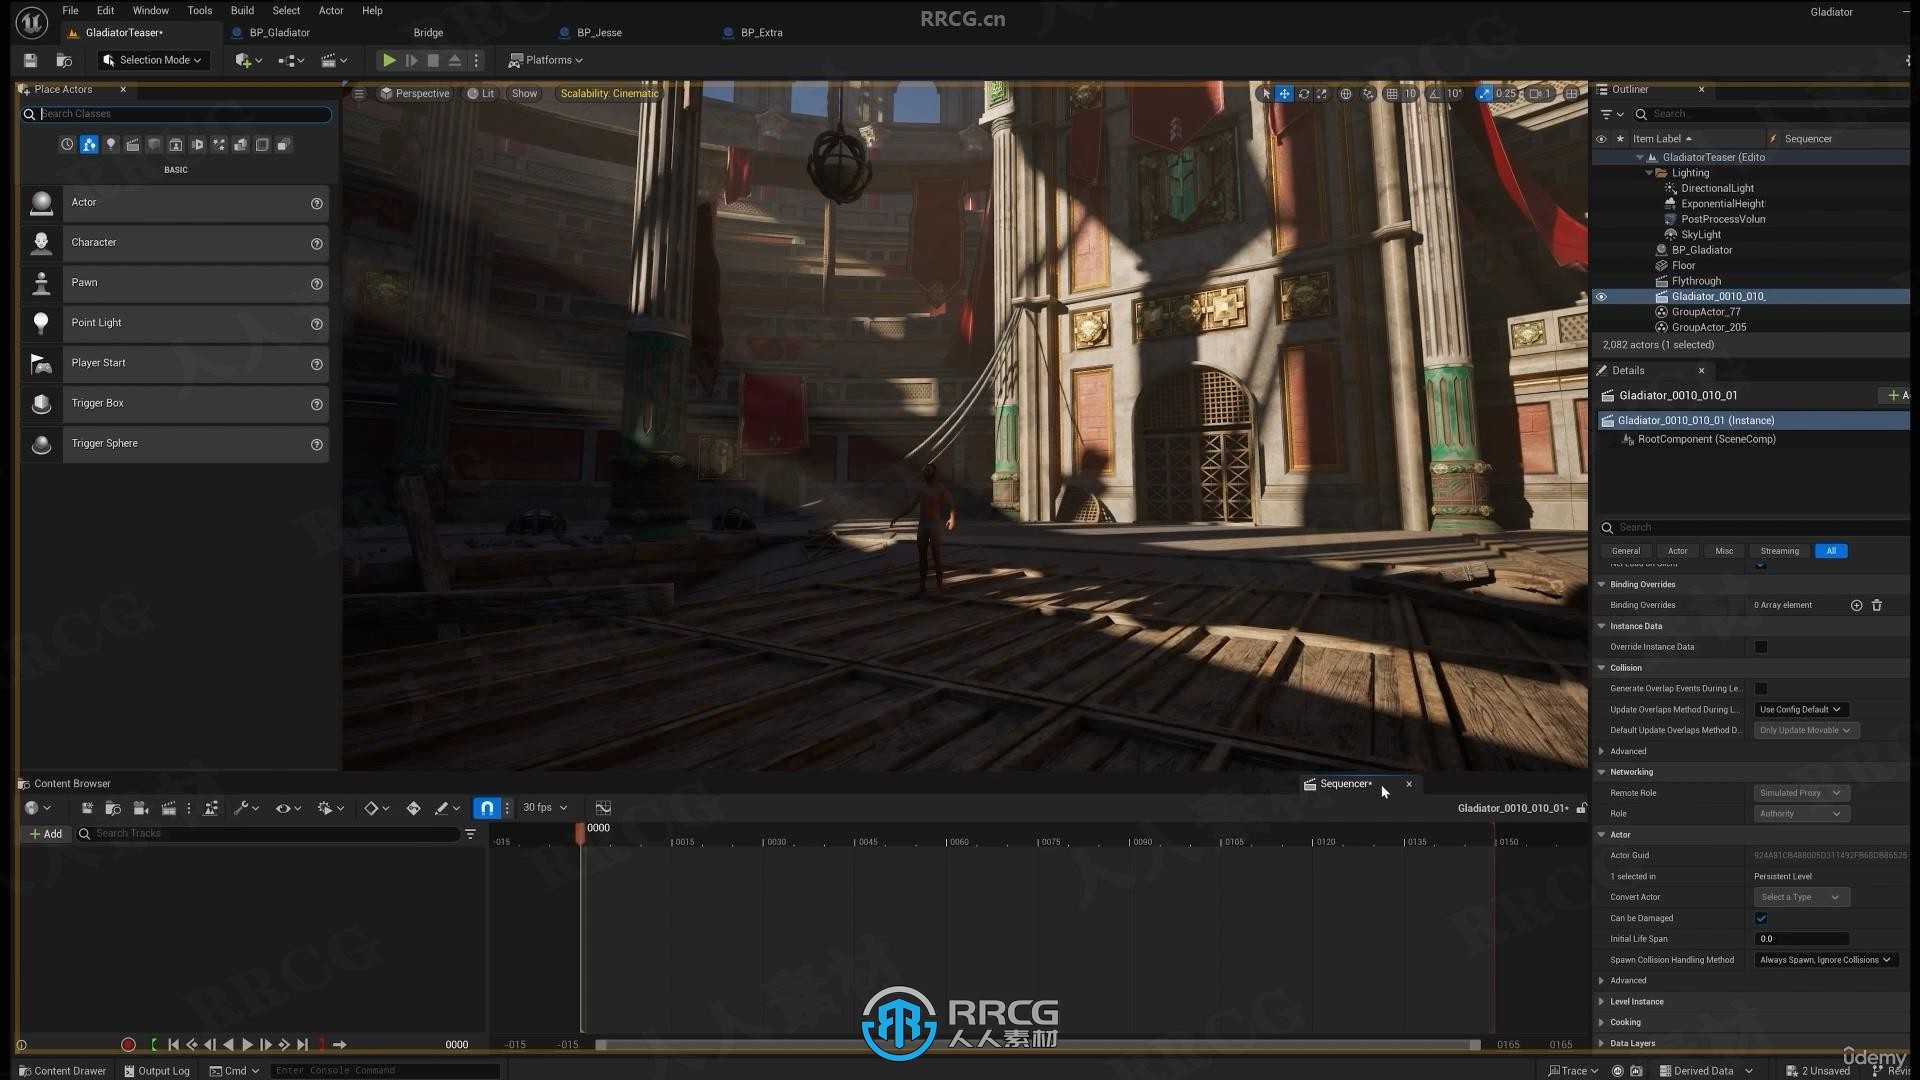Viewport: 1920px width, 1080px height.
Task: Select the Streaming filter in Details
Action: click(x=1779, y=551)
